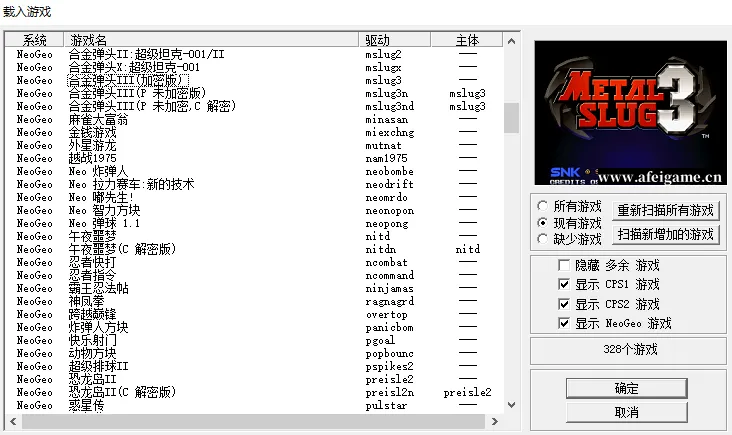The image size is (732, 435).
Task: Confirm with the 确定 button
Action: 626,388
